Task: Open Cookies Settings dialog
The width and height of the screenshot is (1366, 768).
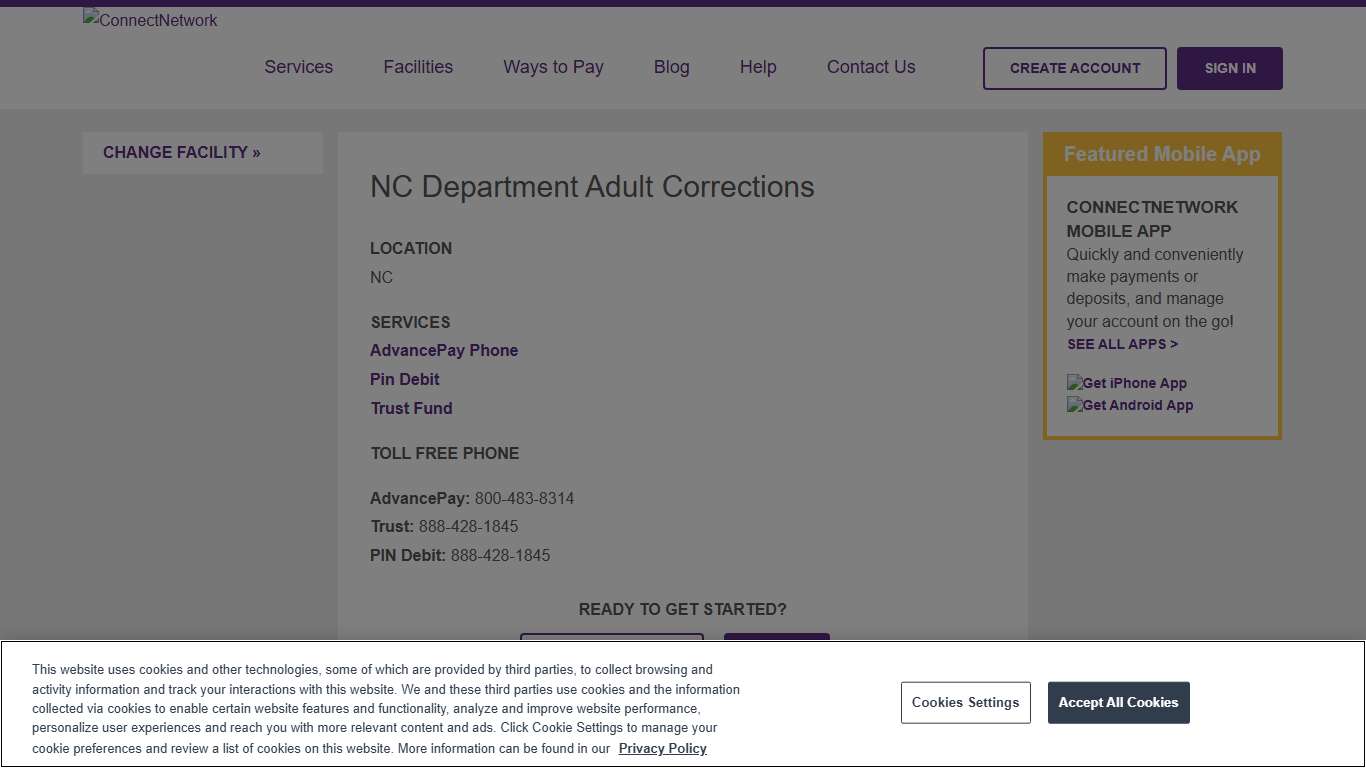Action: point(965,702)
